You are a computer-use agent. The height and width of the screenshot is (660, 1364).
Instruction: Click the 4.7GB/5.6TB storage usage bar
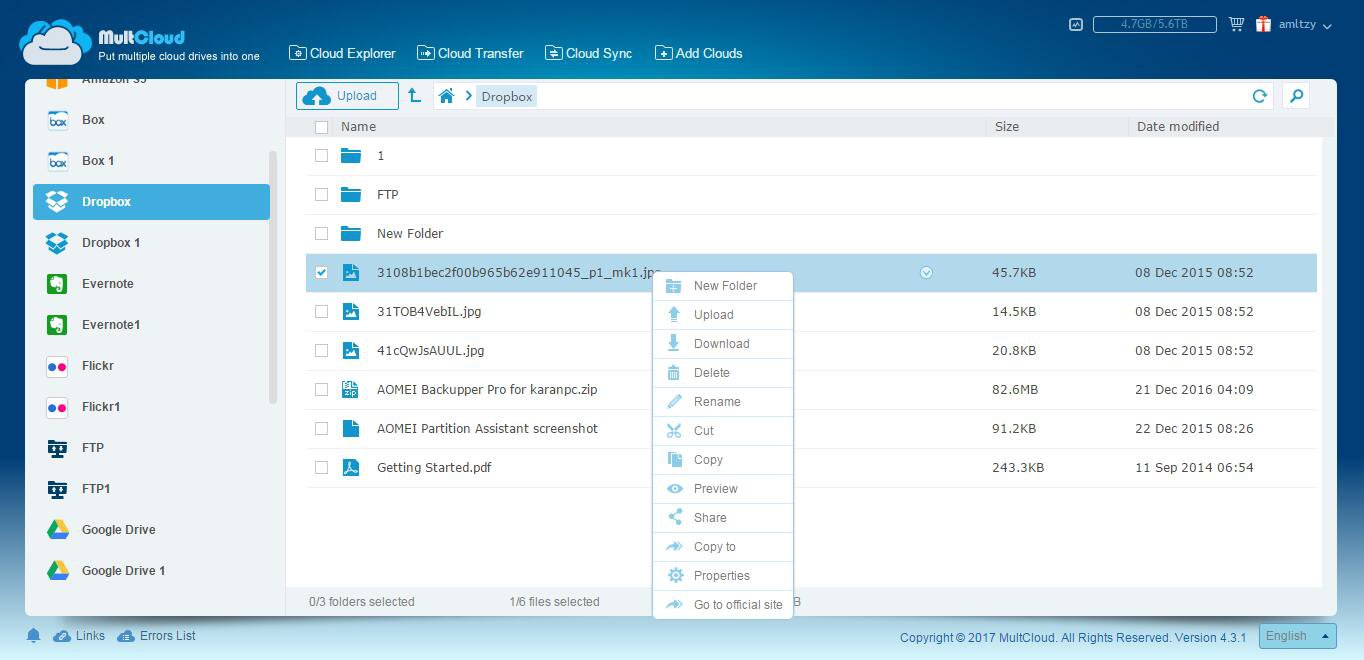click(1154, 24)
